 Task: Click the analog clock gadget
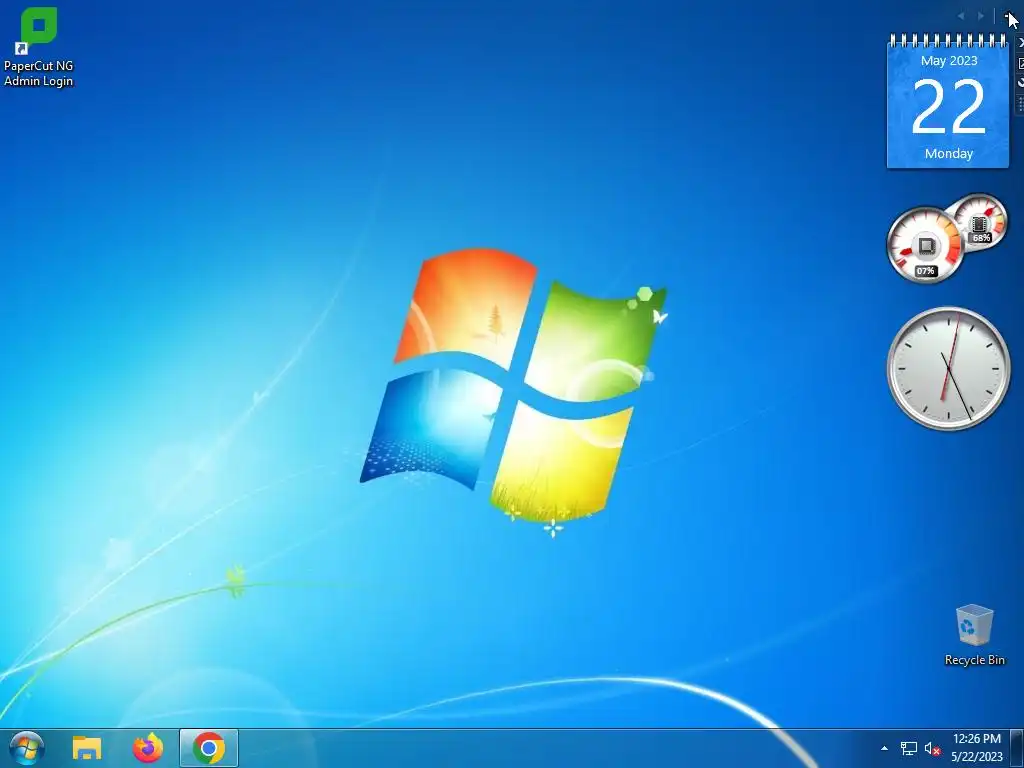pos(948,368)
